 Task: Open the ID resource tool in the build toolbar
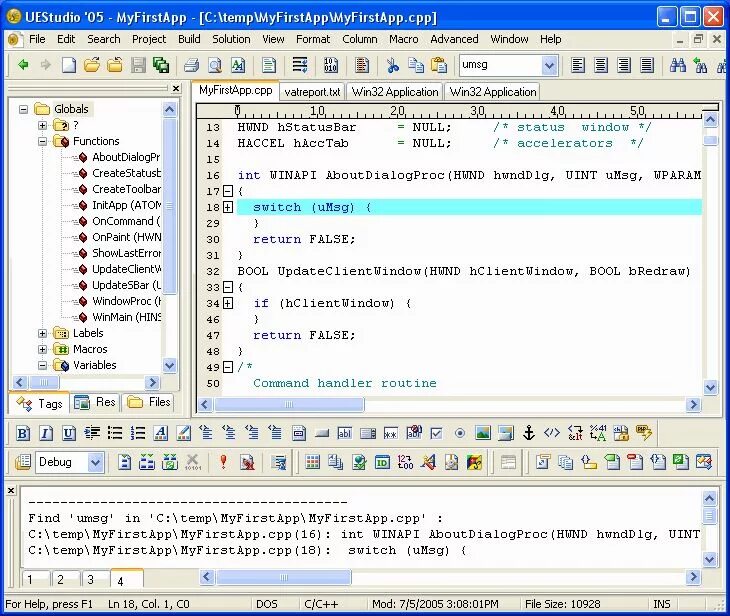pyautogui.click(x=382, y=462)
